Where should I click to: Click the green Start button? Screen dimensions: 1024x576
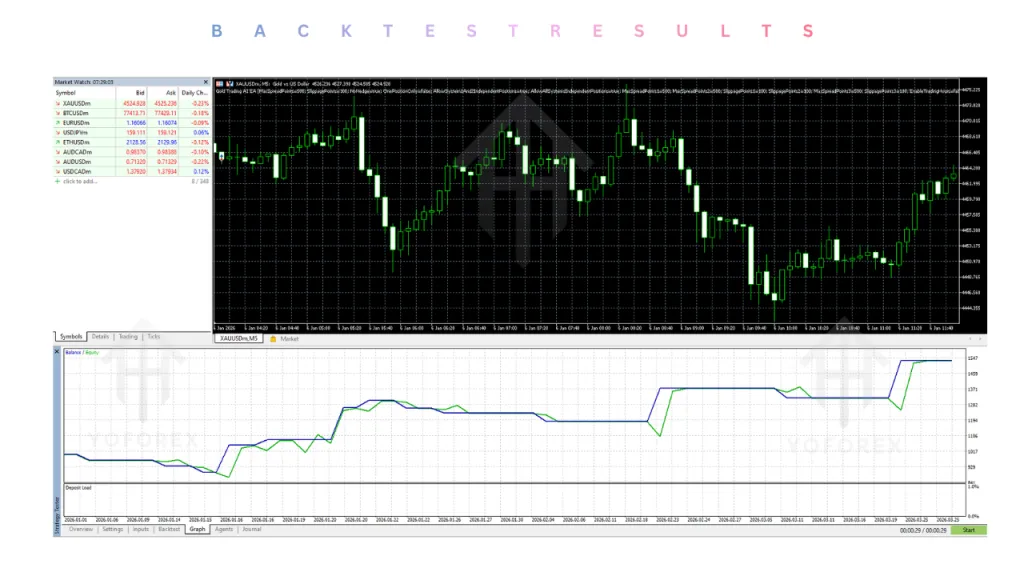pos(968,530)
